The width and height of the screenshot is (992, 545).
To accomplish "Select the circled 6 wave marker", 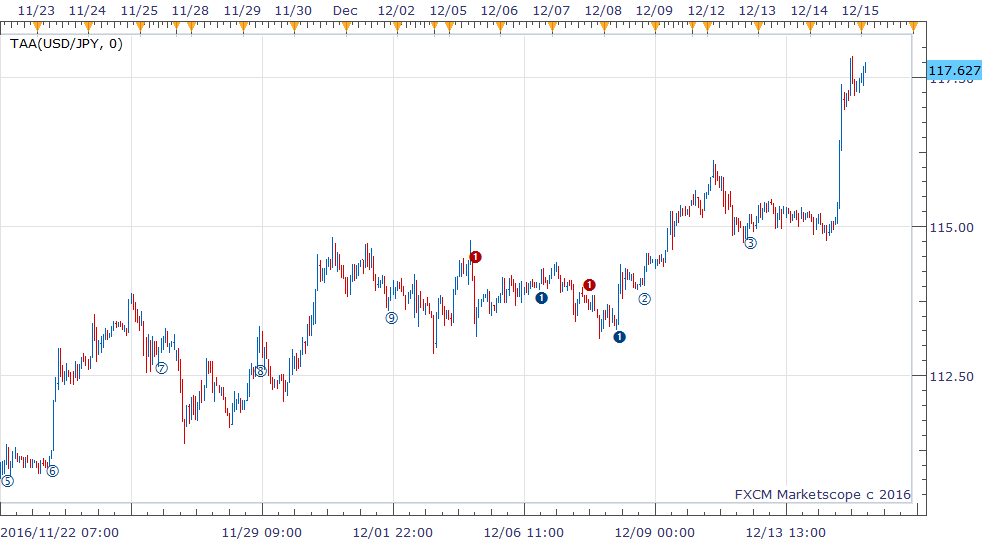I will click(x=53, y=471).
